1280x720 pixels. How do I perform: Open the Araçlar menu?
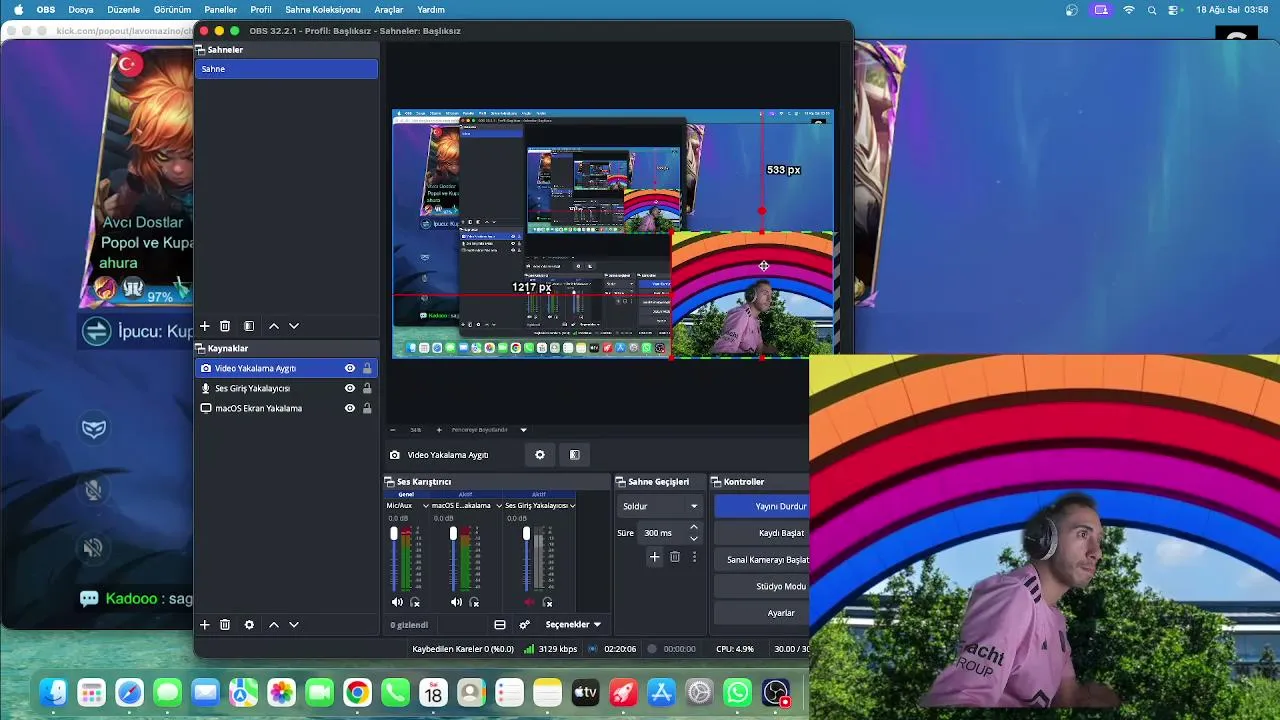click(388, 10)
